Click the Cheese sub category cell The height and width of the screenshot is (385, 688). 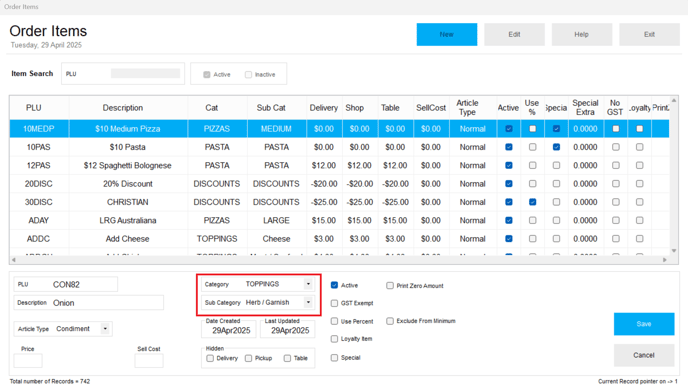(x=276, y=239)
